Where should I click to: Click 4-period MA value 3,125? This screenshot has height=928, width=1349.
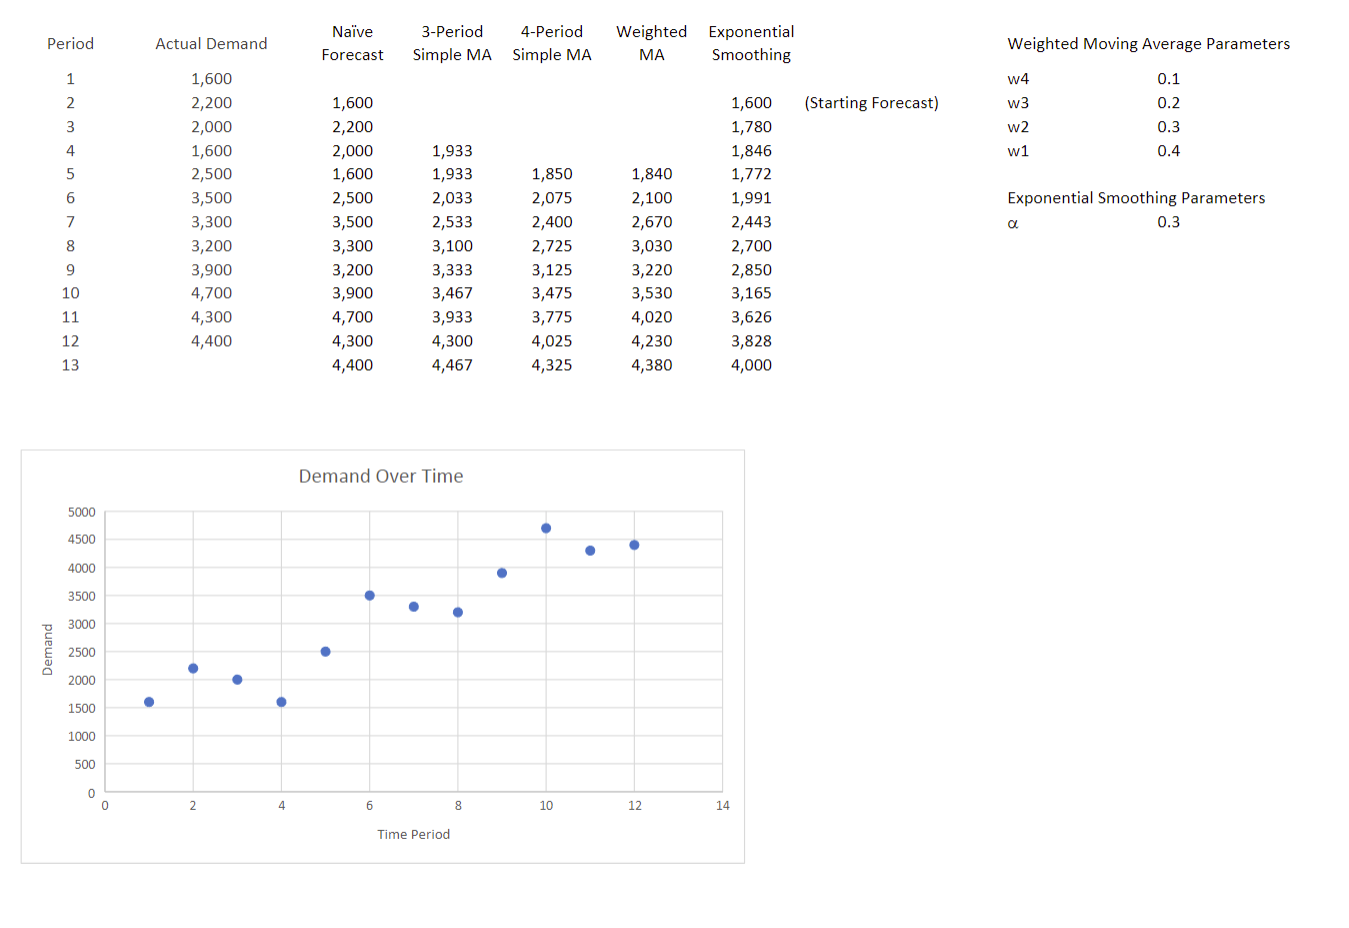552,270
